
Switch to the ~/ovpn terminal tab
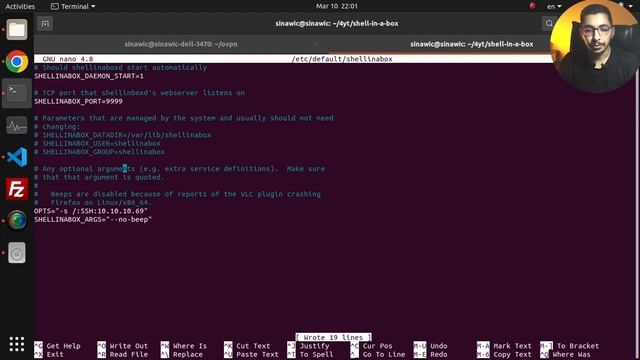coord(181,44)
